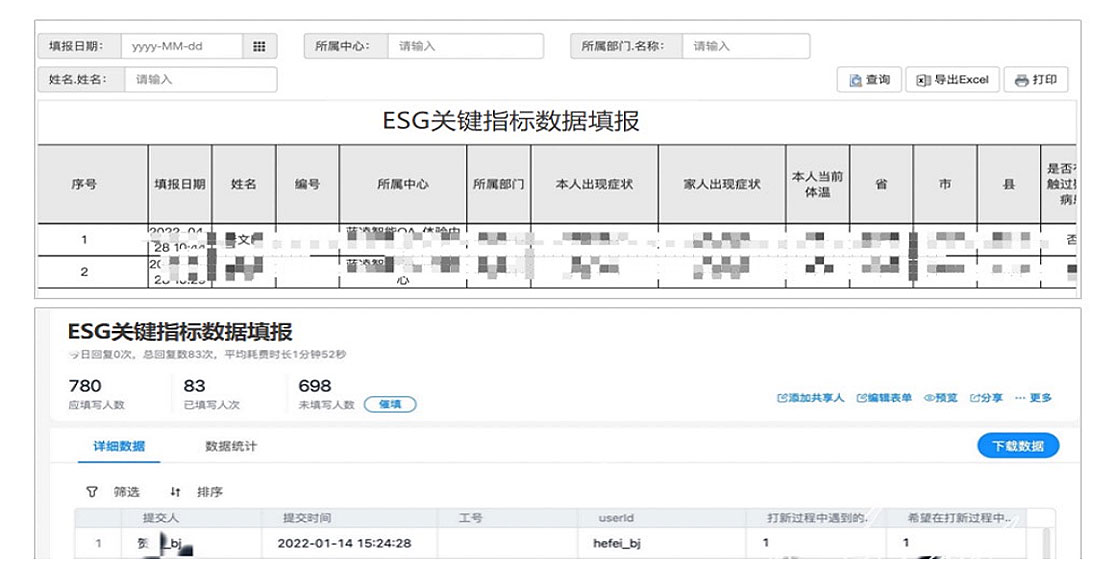1110x580 pixels.
Task: Click the 排序 sort icon
Action: pyautogui.click(x=176, y=492)
